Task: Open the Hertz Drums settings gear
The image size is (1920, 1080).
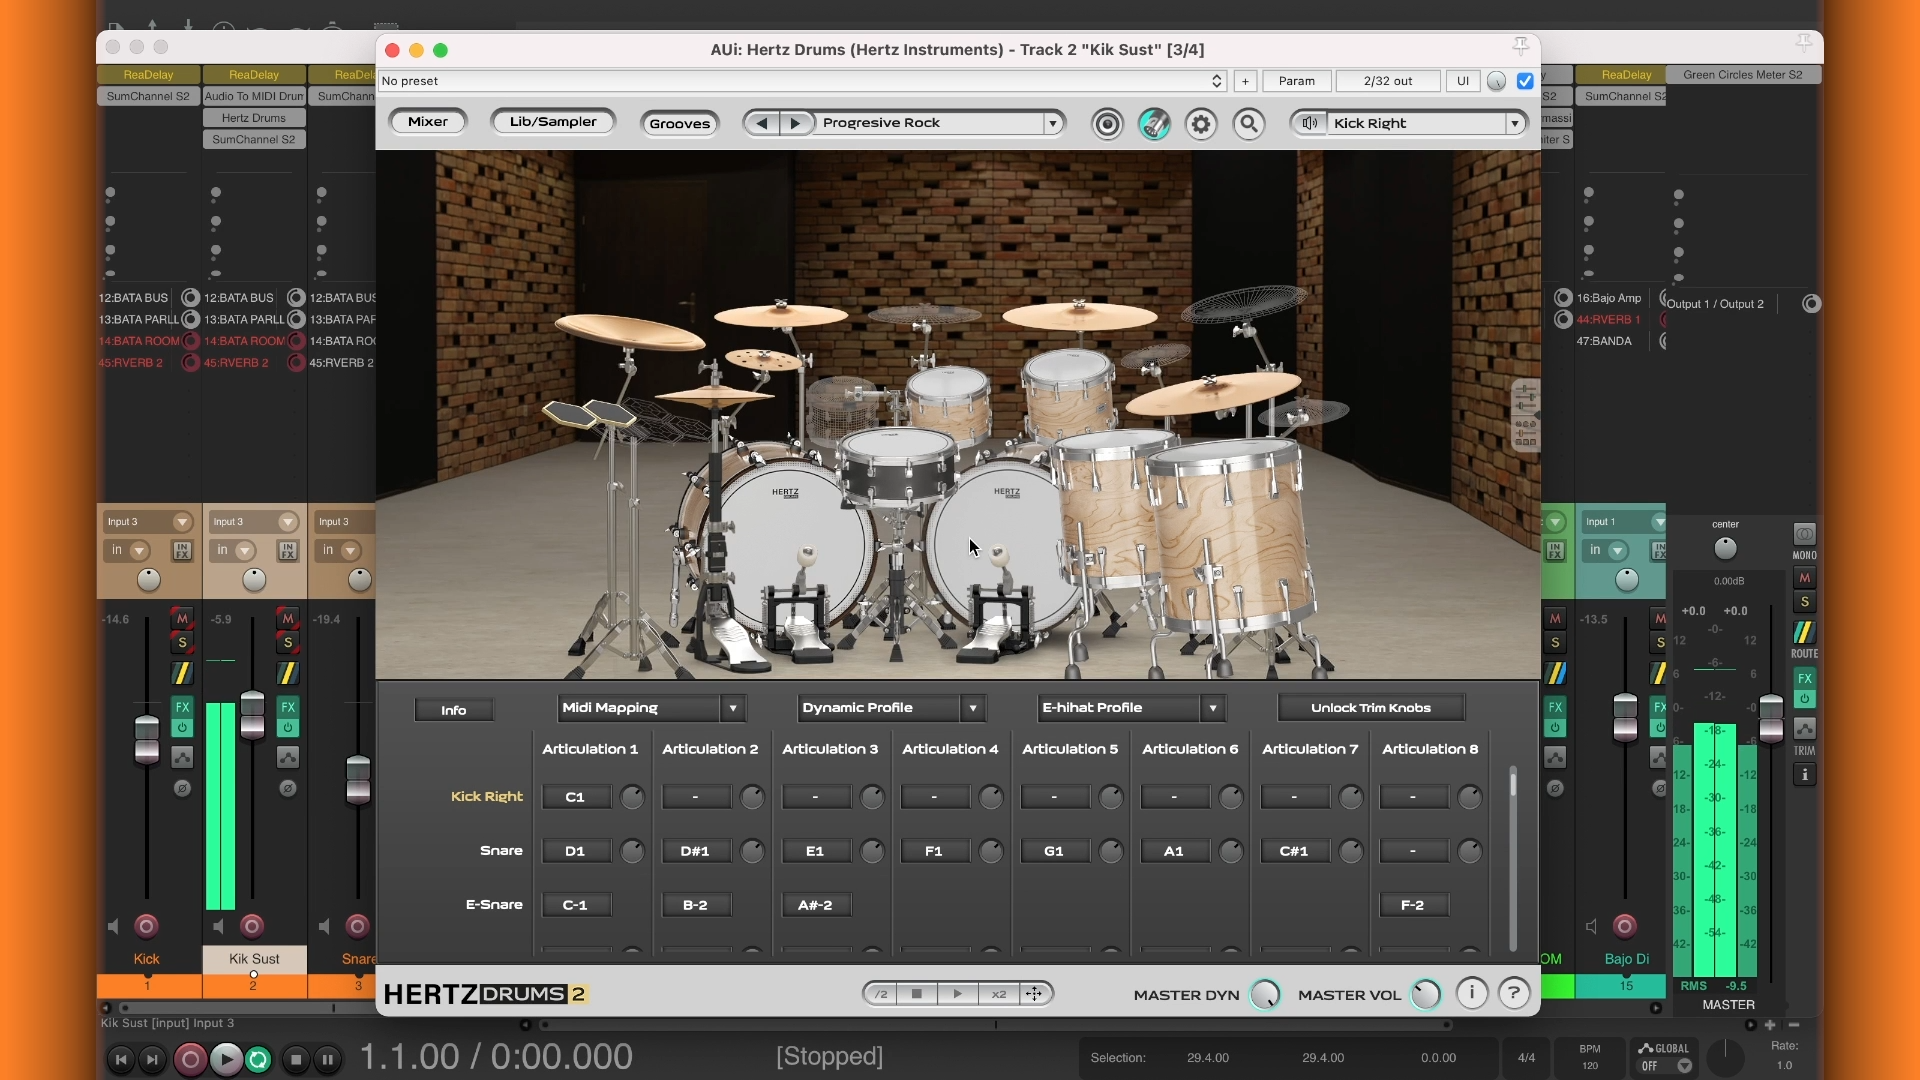Action: 1201,124
